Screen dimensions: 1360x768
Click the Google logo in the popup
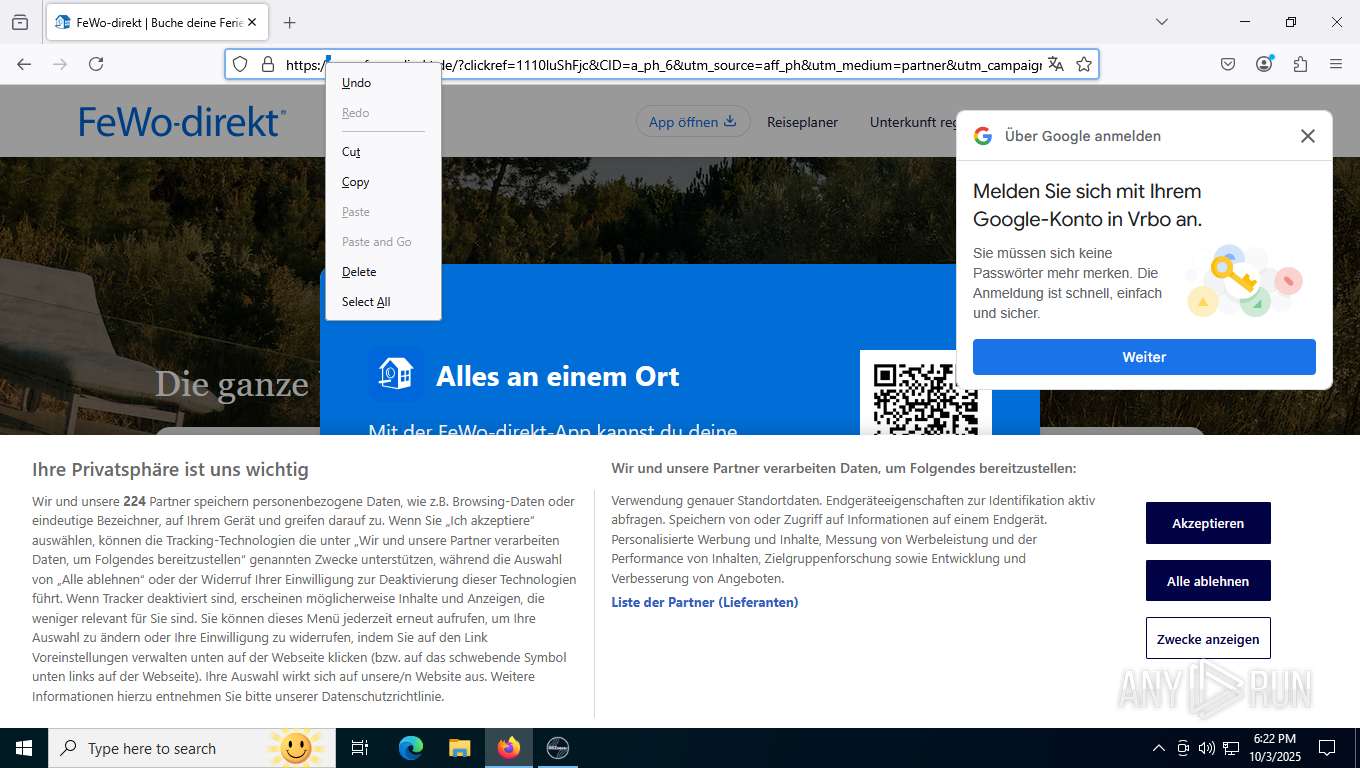pos(983,136)
